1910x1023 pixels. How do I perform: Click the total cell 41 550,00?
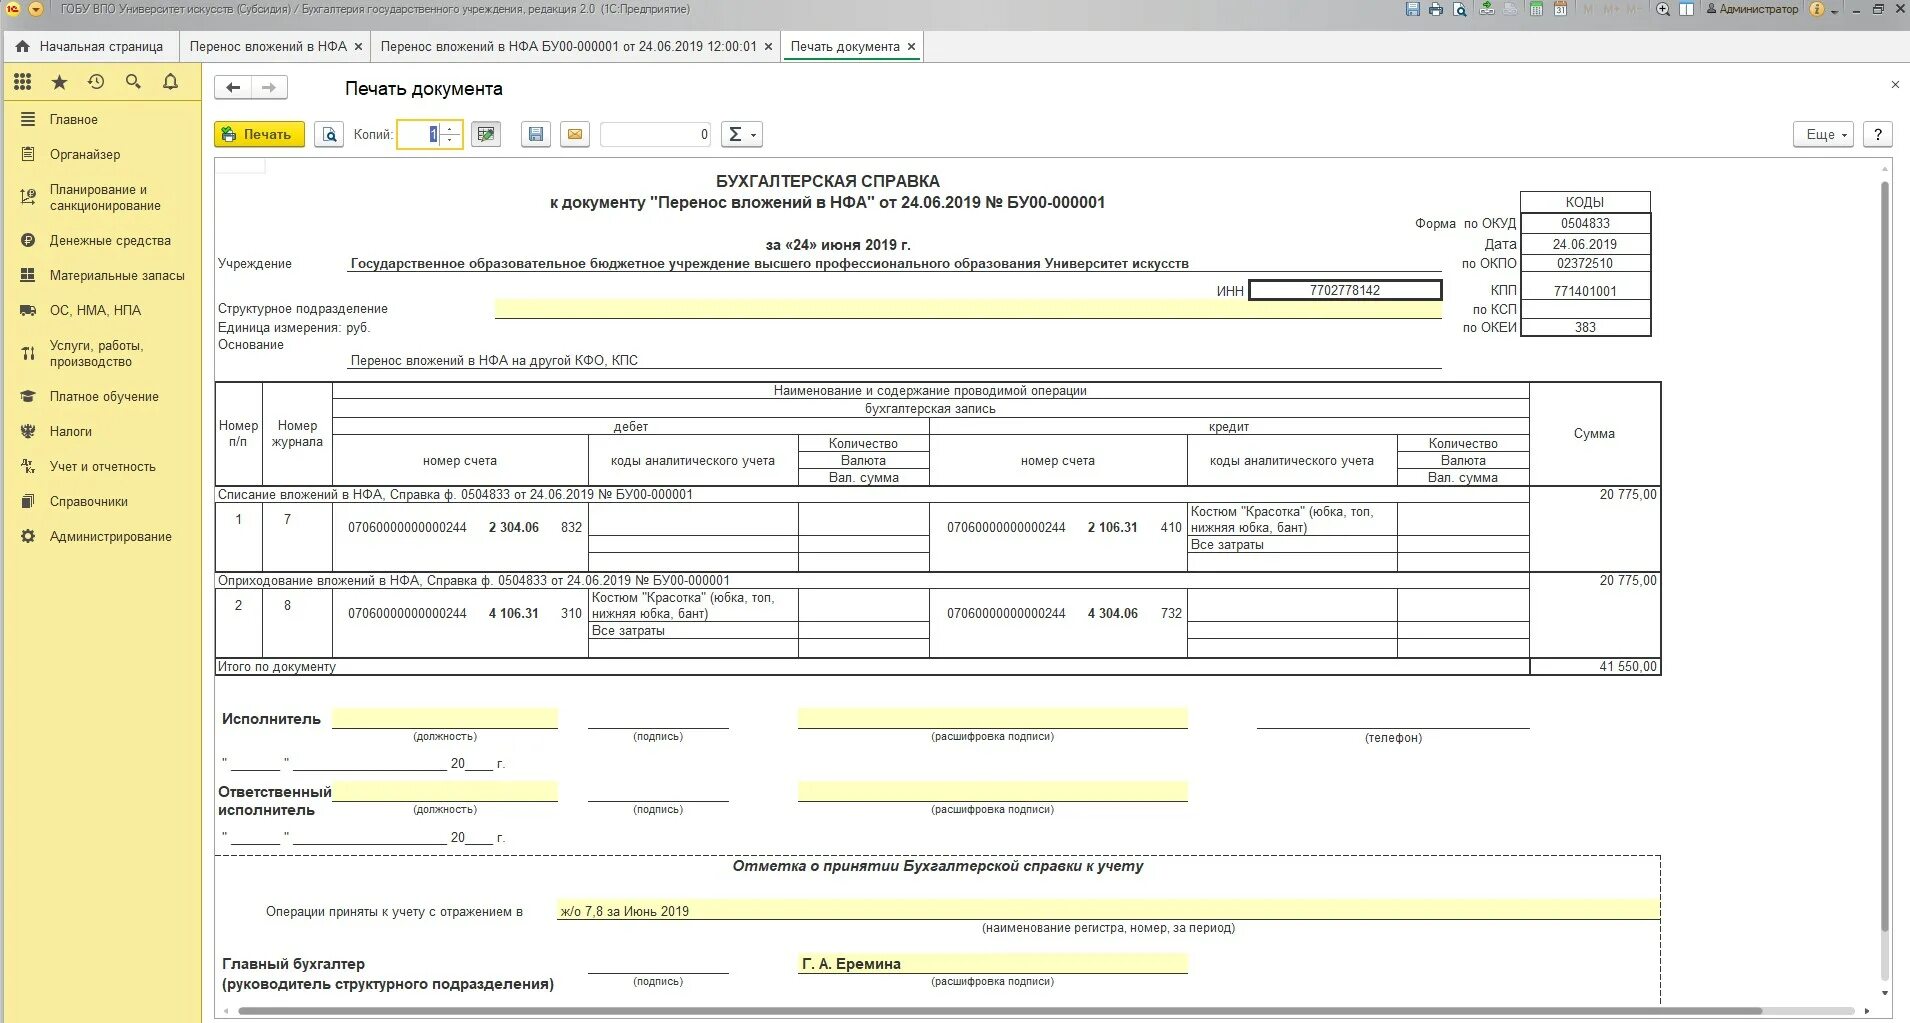1595,666
